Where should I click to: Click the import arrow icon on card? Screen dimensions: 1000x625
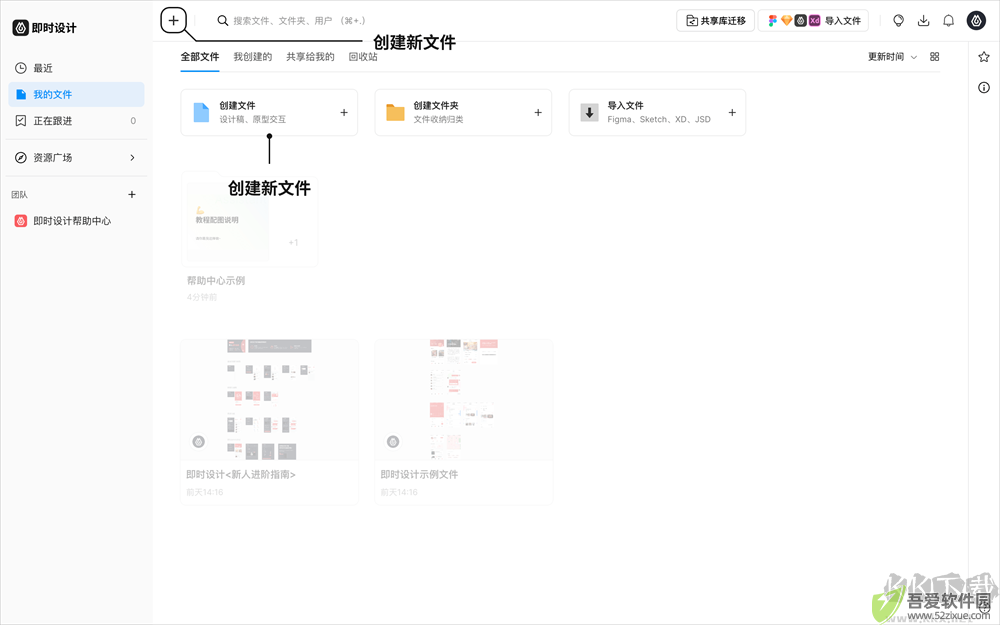click(x=589, y=112)
